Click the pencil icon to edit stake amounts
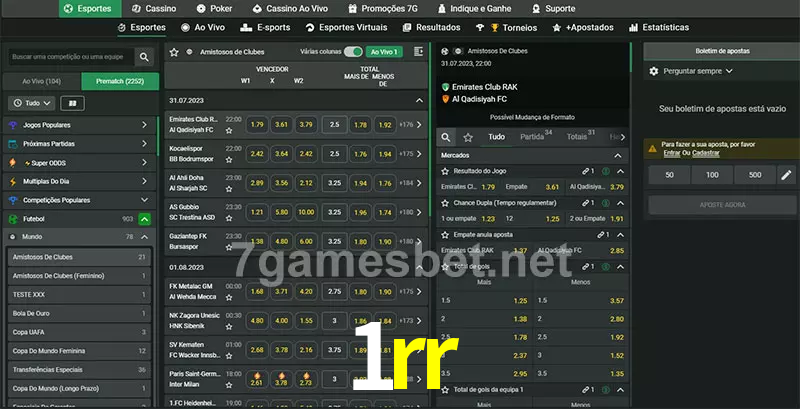 click(x=786, y=175)
